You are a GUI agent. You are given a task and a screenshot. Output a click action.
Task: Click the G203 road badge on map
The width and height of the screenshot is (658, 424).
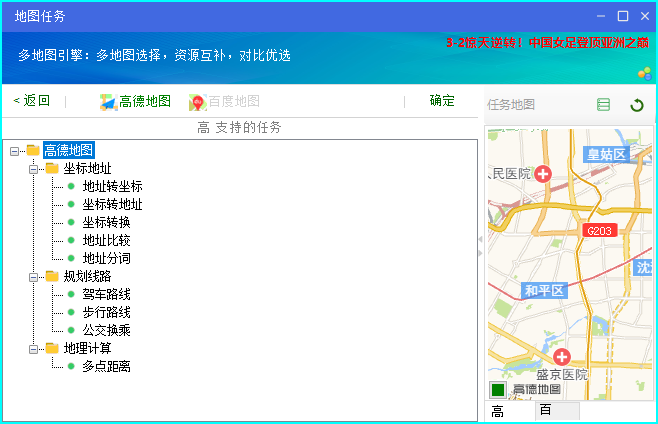[599, 230]
